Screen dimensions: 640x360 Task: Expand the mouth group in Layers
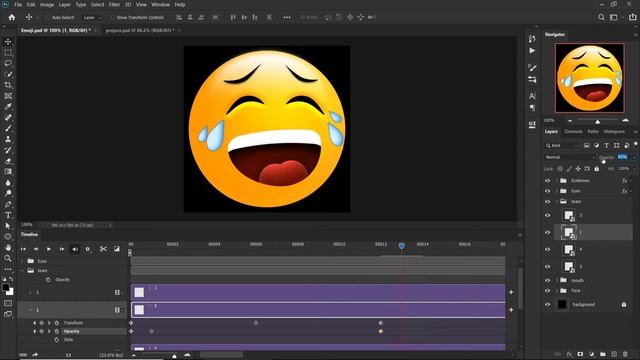557,280
